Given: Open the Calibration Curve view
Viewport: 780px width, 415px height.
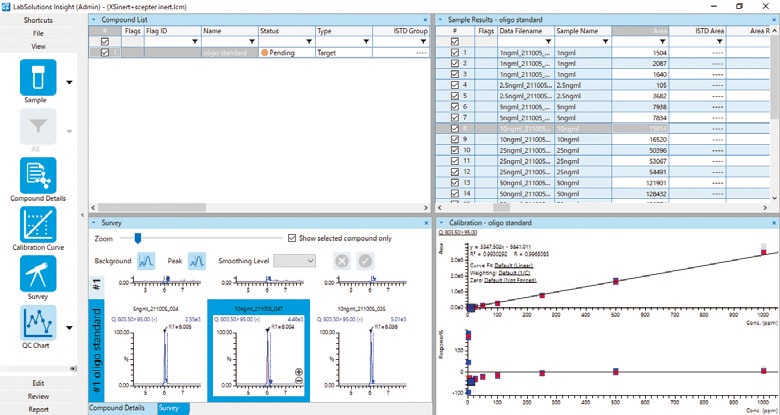Looking at the screenshot, I should 38,225.
